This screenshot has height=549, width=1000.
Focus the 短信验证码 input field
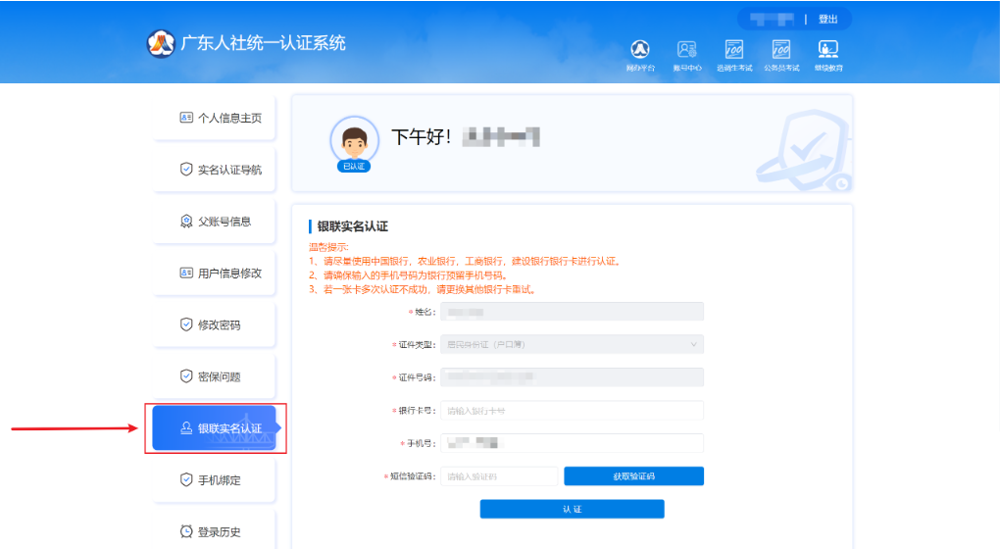499,476
